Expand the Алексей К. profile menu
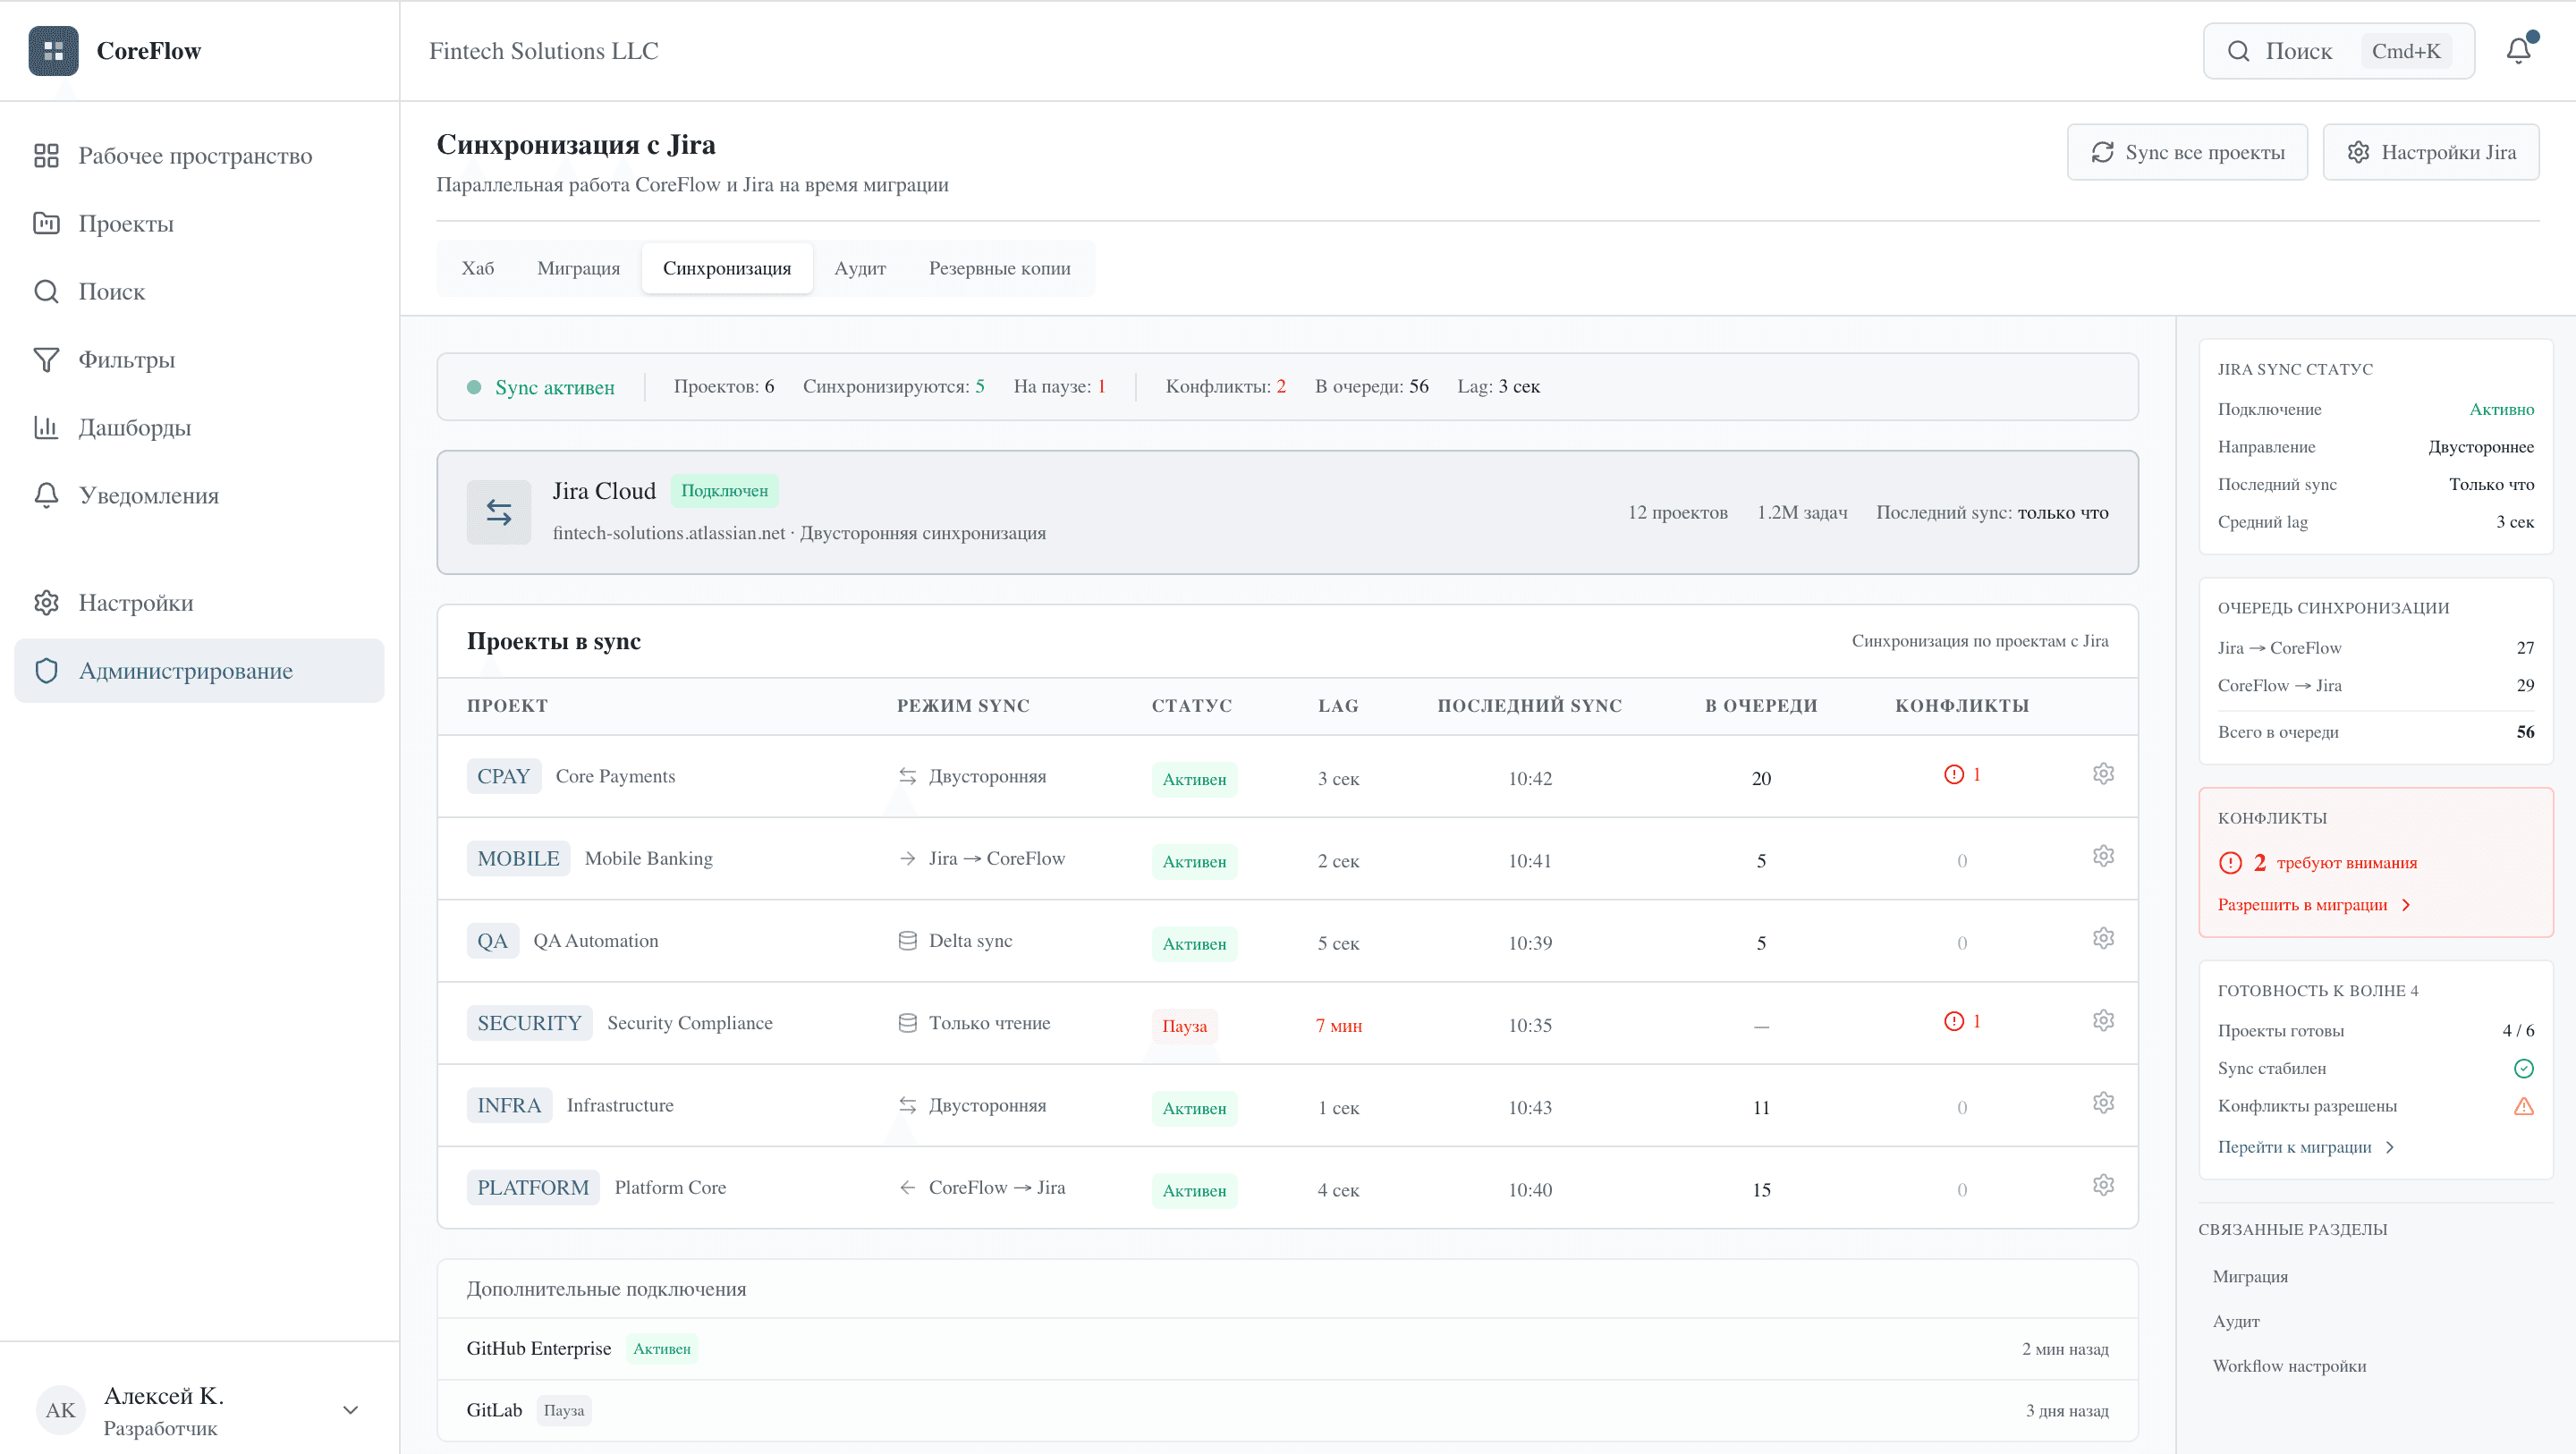The width and height of the screenshot is (2576, 1454). (349, 1409)
